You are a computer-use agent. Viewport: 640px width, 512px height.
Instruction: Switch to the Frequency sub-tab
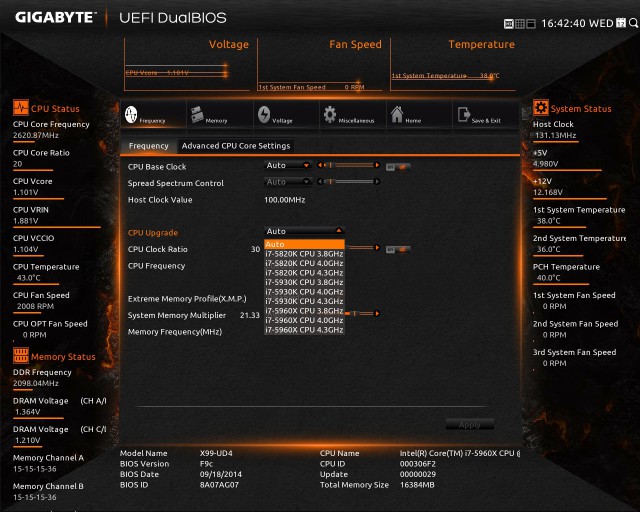pyautogui.click(x=149, y=146)
